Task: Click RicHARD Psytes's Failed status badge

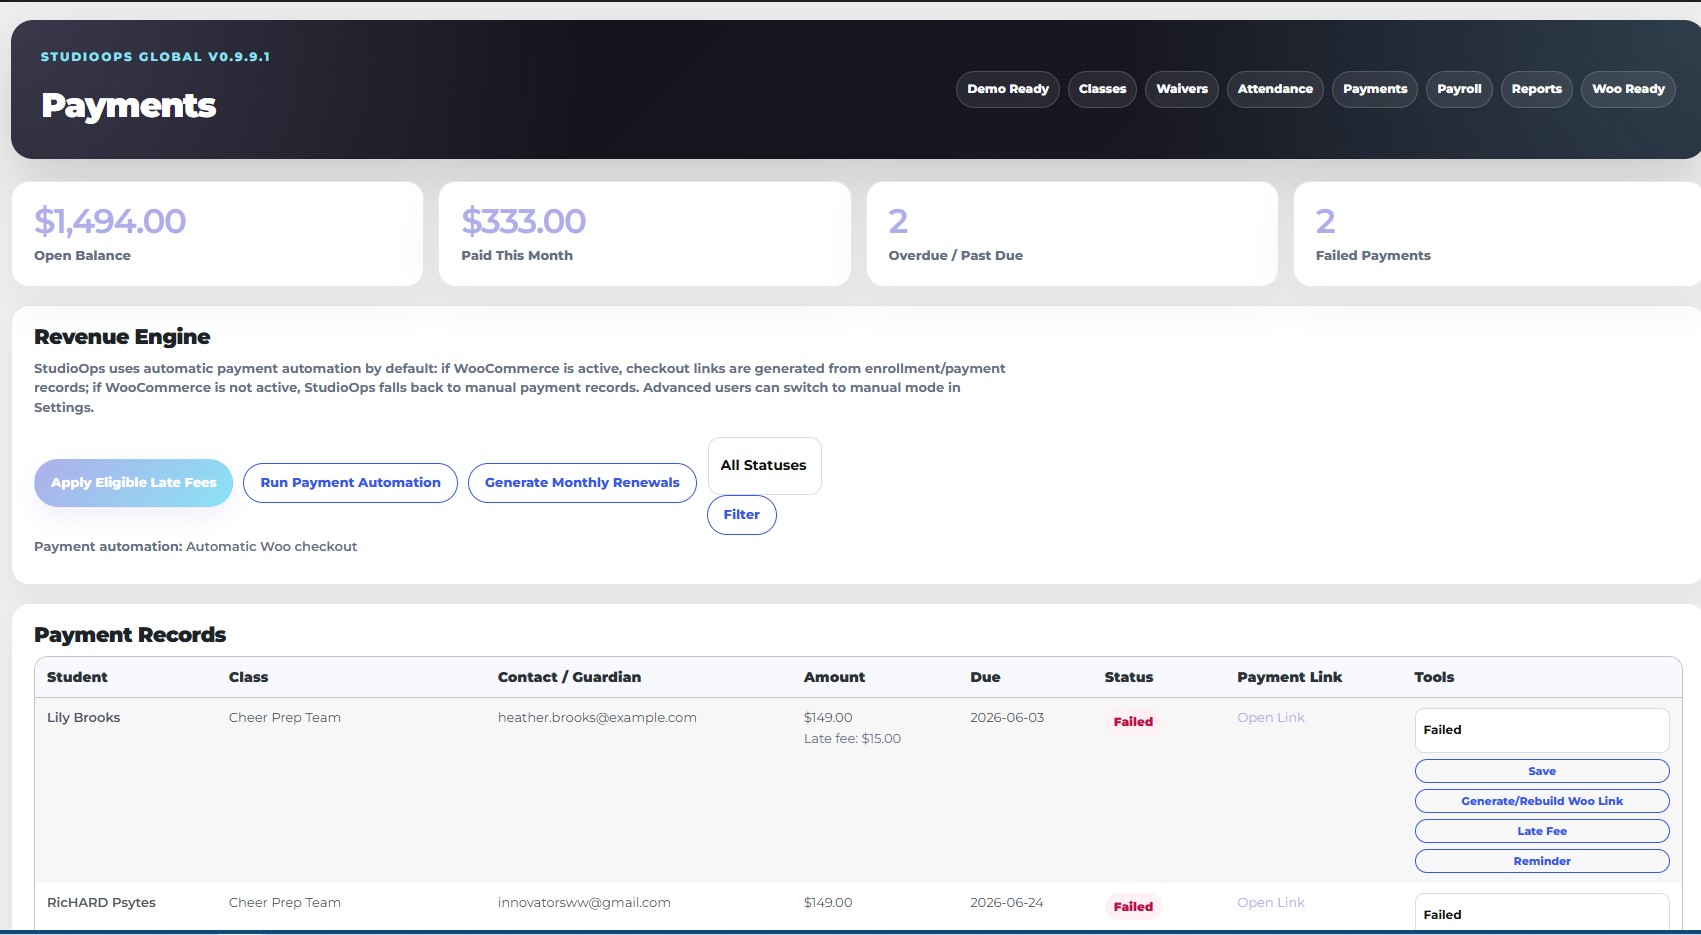Action: point(1133,907)
